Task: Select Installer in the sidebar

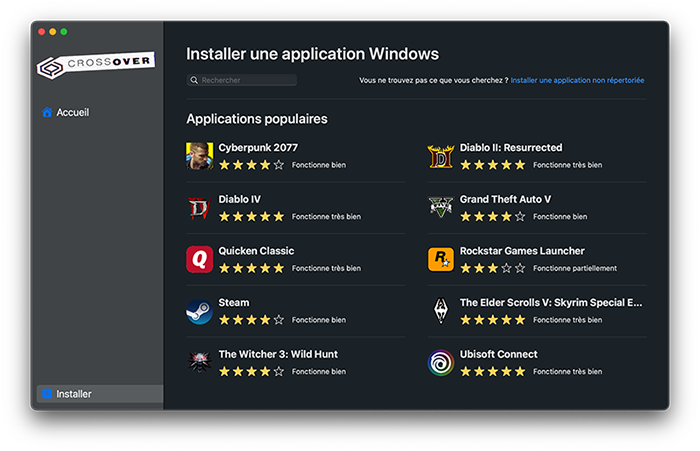Action: click(100, 394)
